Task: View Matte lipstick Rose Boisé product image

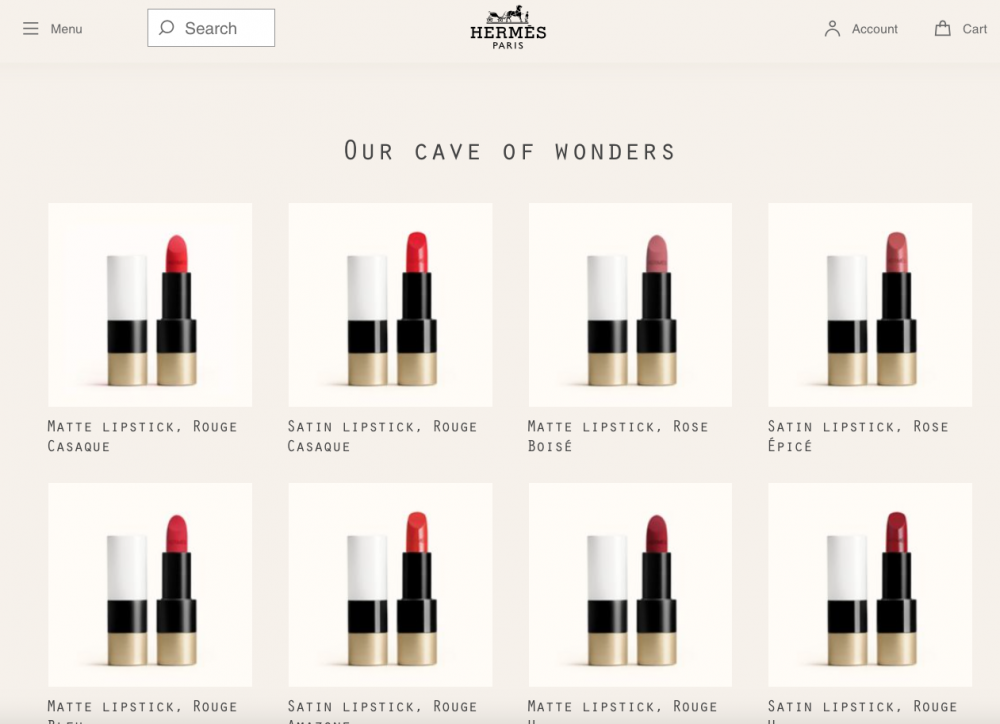Action: point(630,305)
